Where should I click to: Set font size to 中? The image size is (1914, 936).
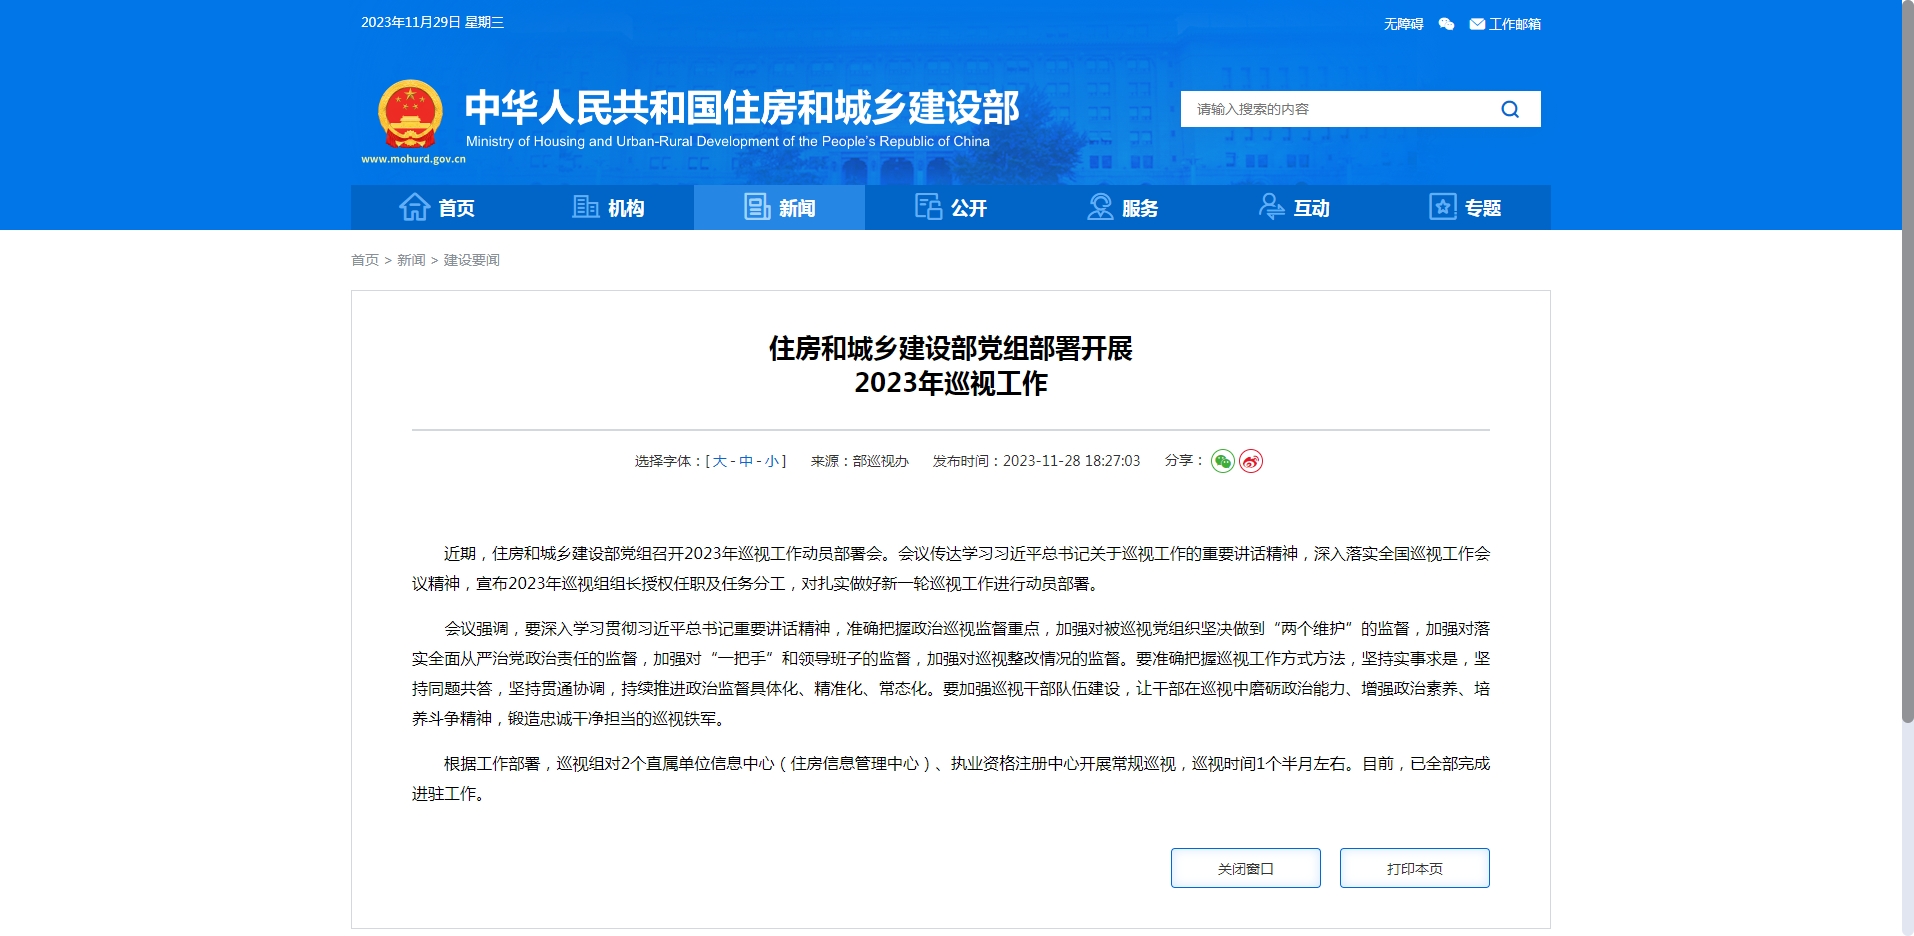coord(746,461)
